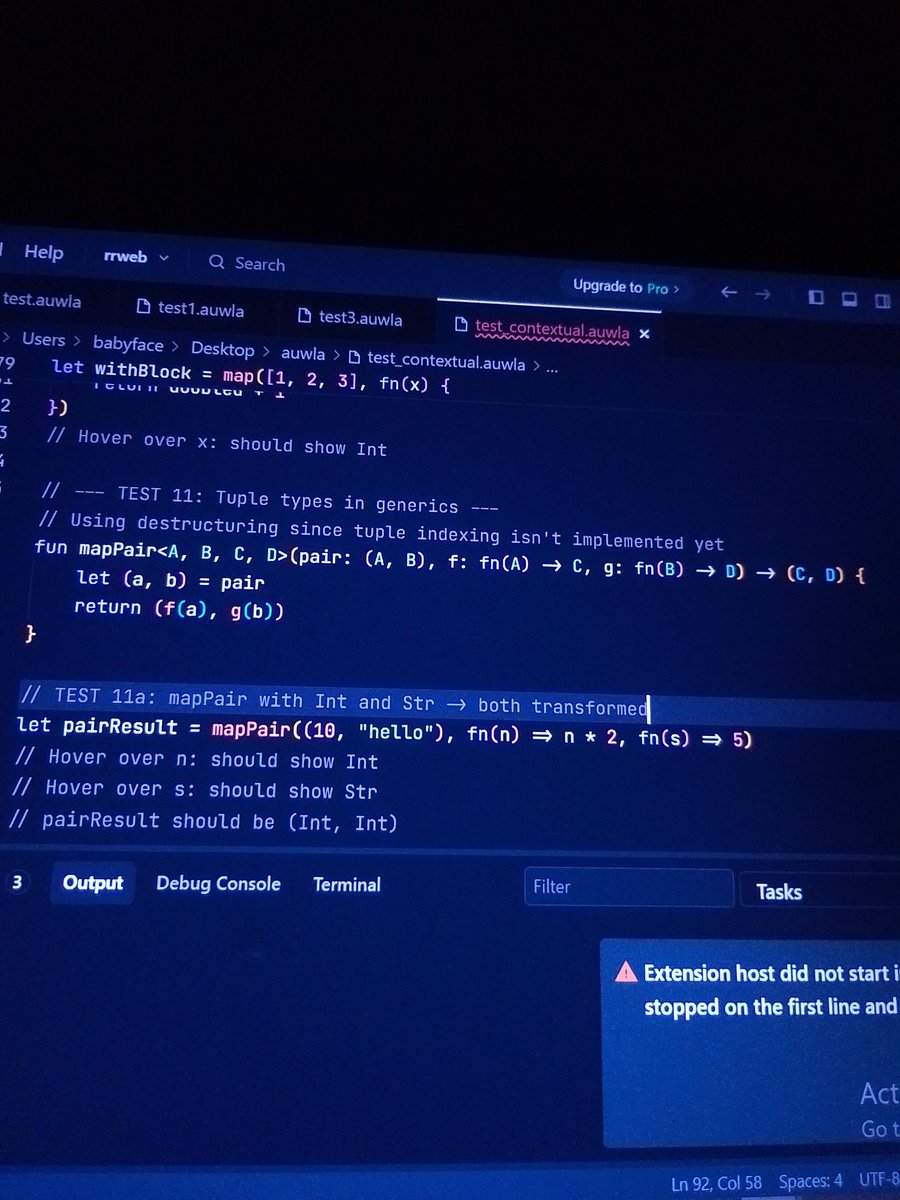This screenshot has width=900, height=1200.
Task: Click the Upgrade to Pro link
Action: [626, 287]
